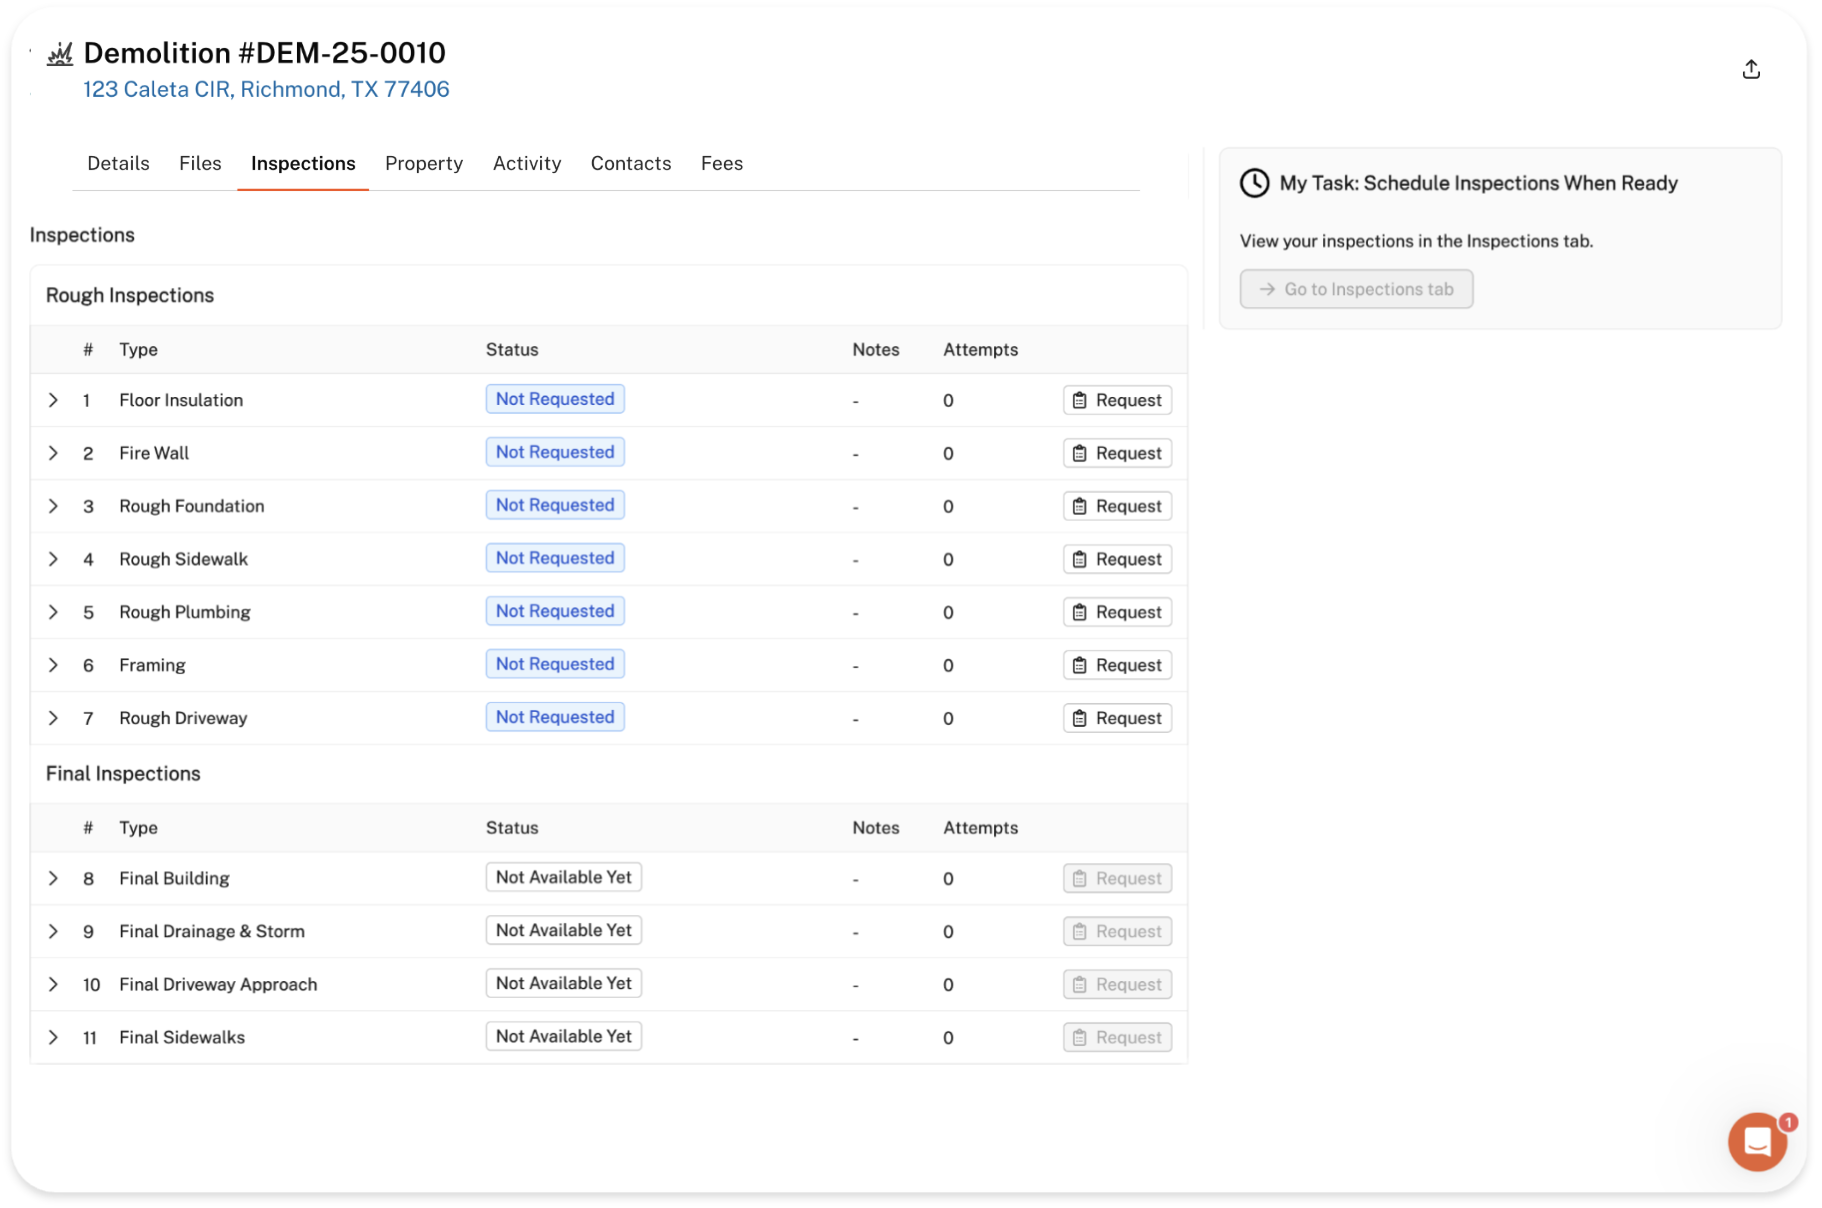
Task: Click Request for Fire Wall inspection
Action: point(1116,453)
